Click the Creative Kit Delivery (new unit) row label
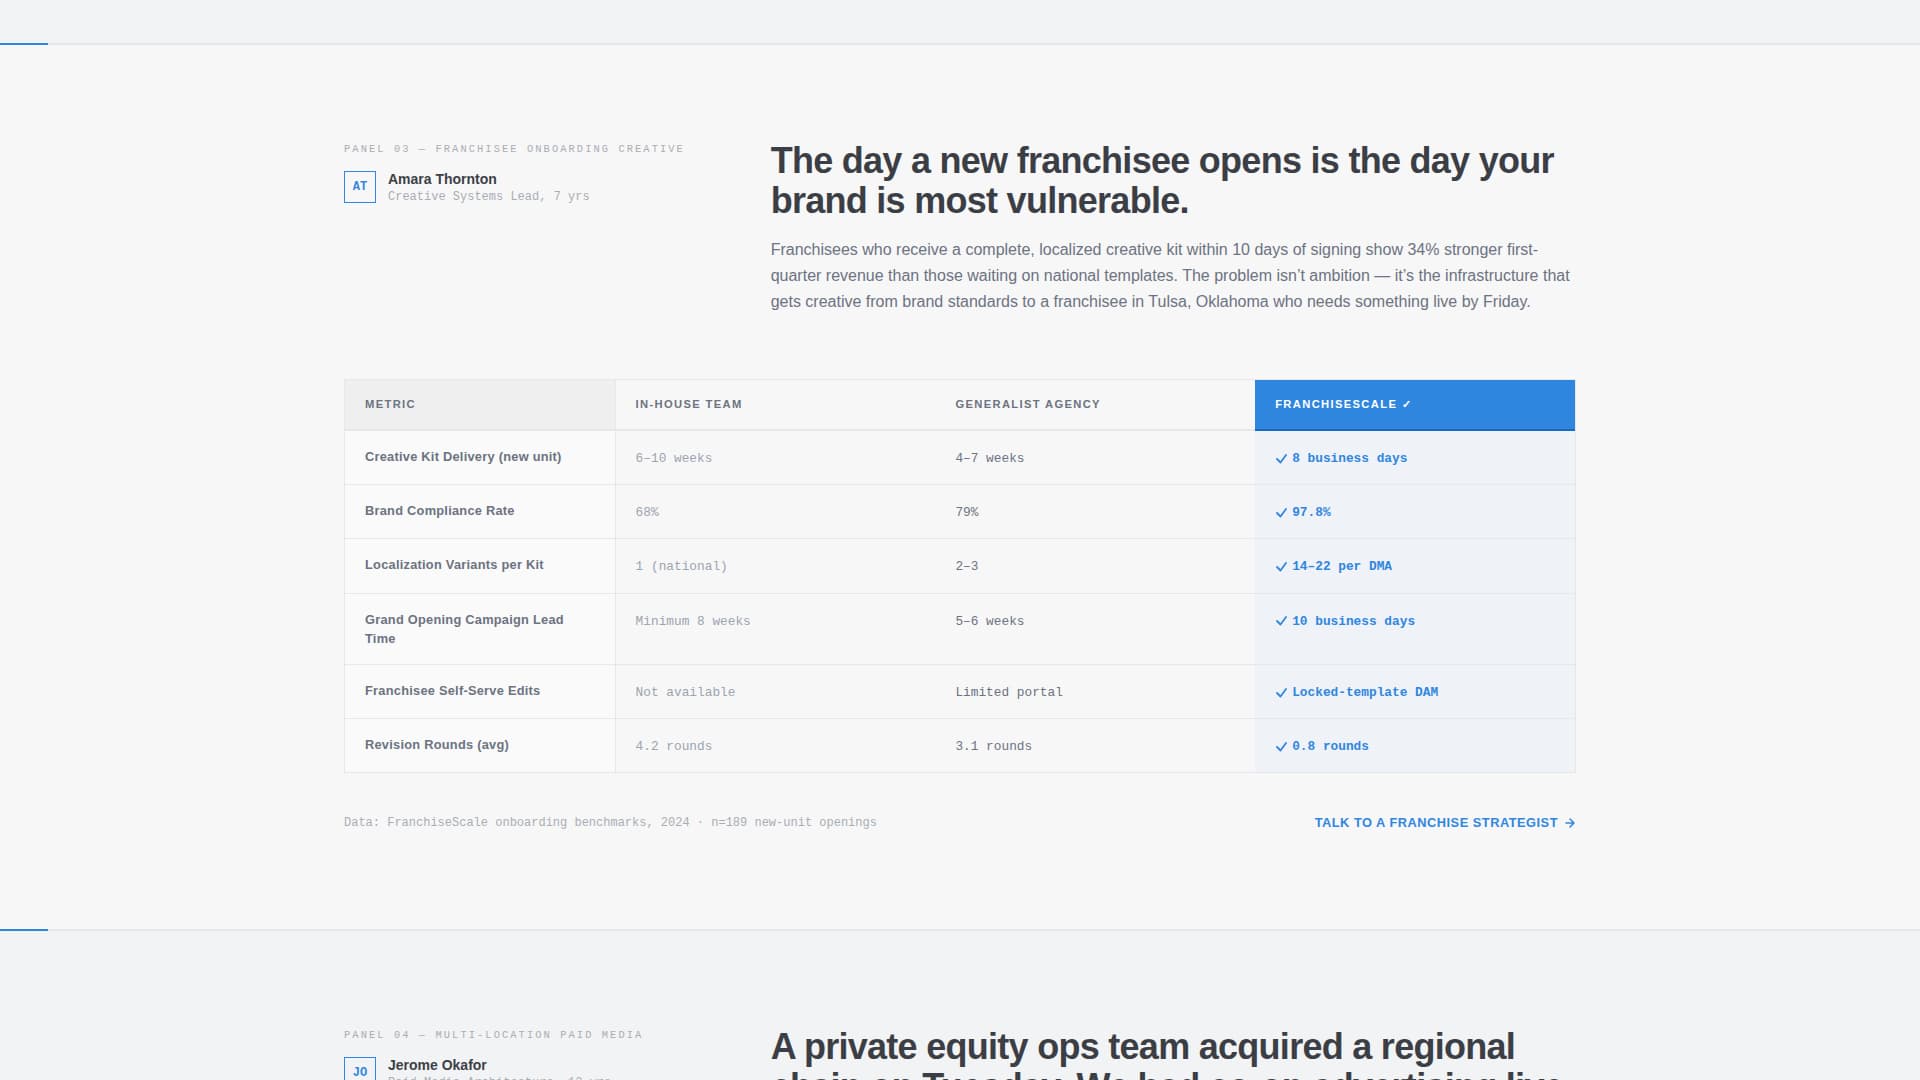 click(463, 457)
